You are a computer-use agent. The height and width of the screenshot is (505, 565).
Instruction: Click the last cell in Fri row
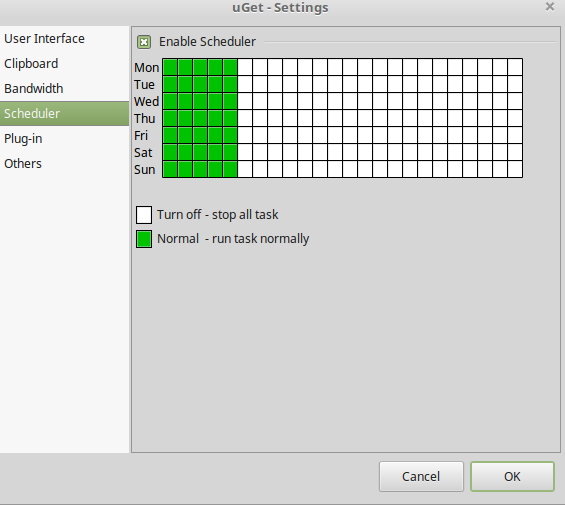515,135
